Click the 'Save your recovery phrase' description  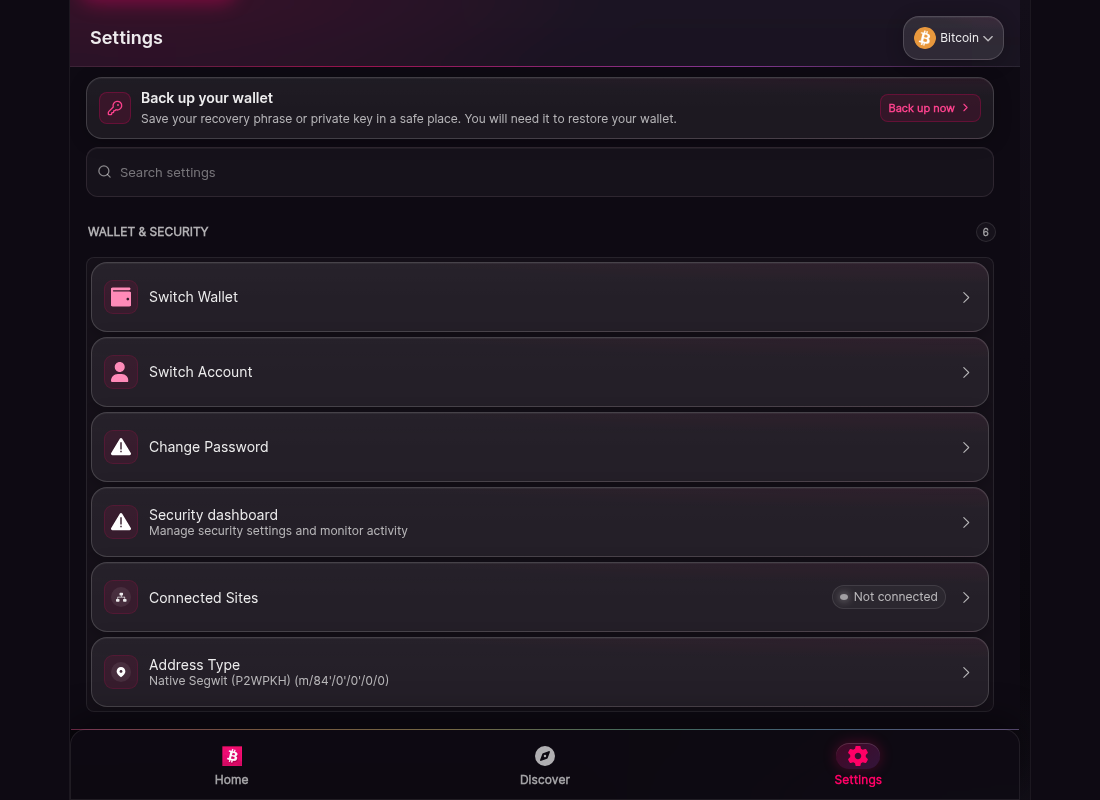point(408,119)
